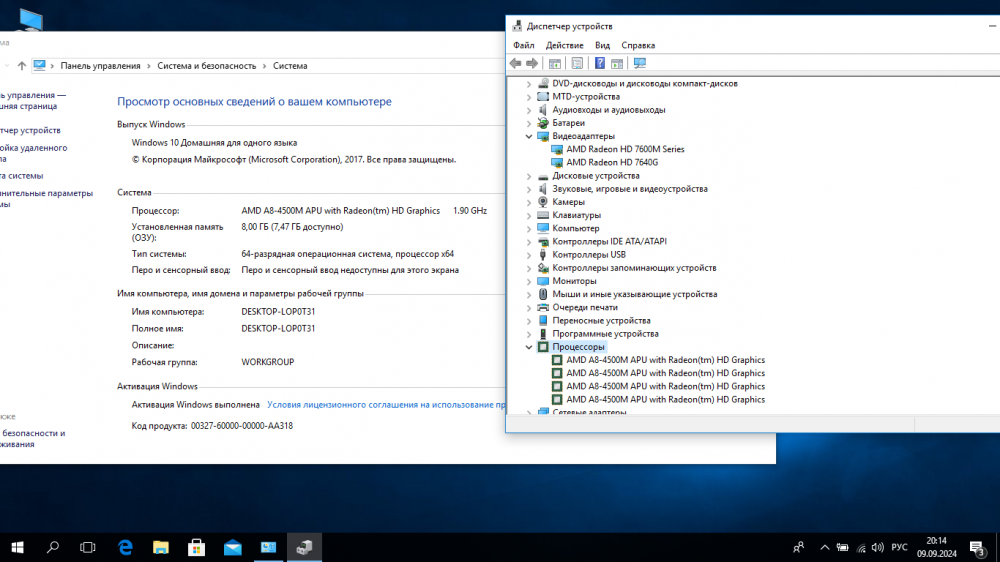Click the blue Help question-mark toolbar icon

coord(599,63)
